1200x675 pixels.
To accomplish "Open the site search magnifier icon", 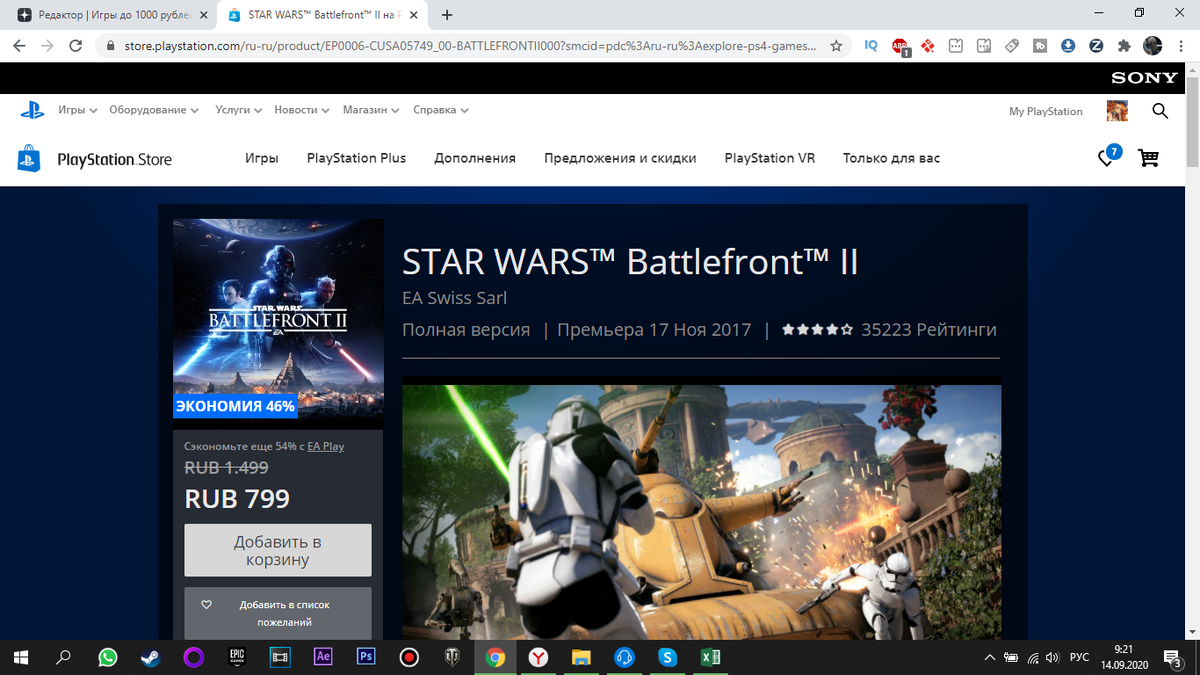I will coord(1160,110).
